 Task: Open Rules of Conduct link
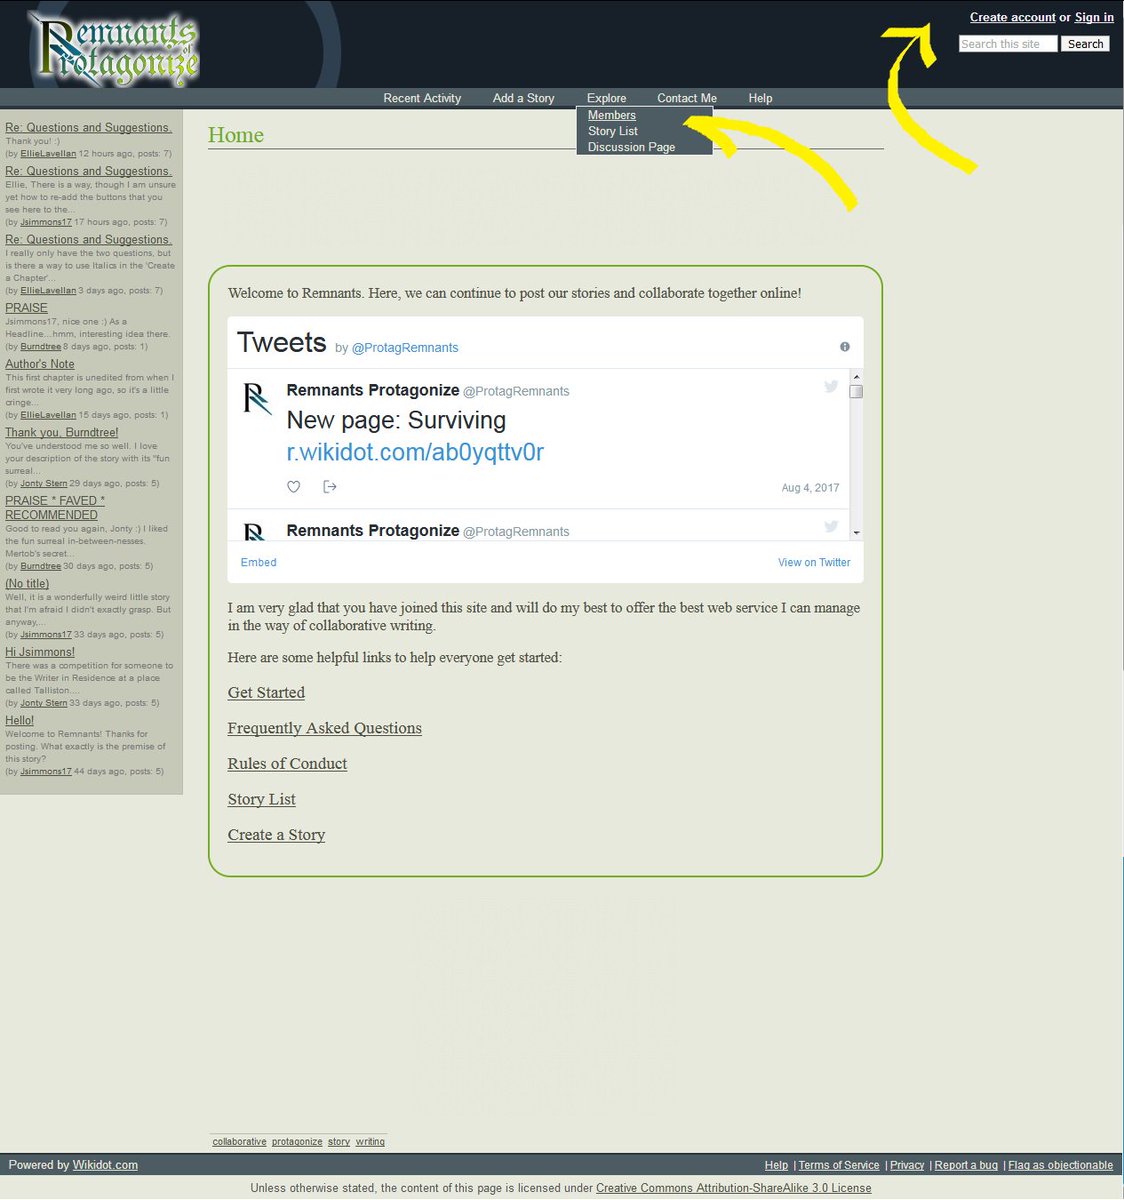pos(287,763)
